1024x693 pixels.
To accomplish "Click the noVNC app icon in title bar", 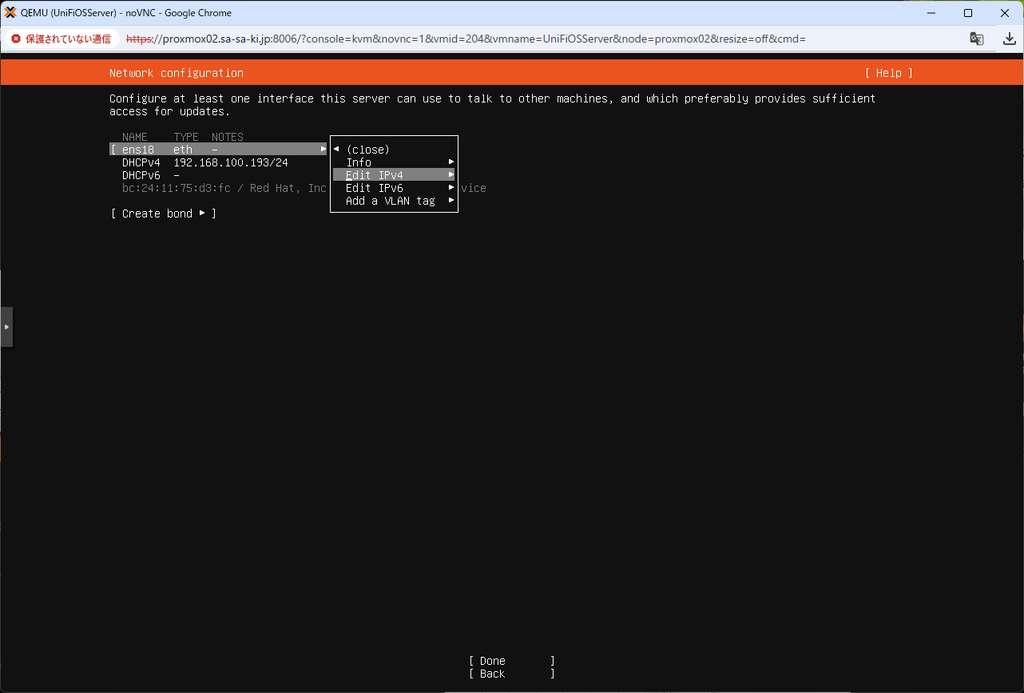I will tap(10, 12).
